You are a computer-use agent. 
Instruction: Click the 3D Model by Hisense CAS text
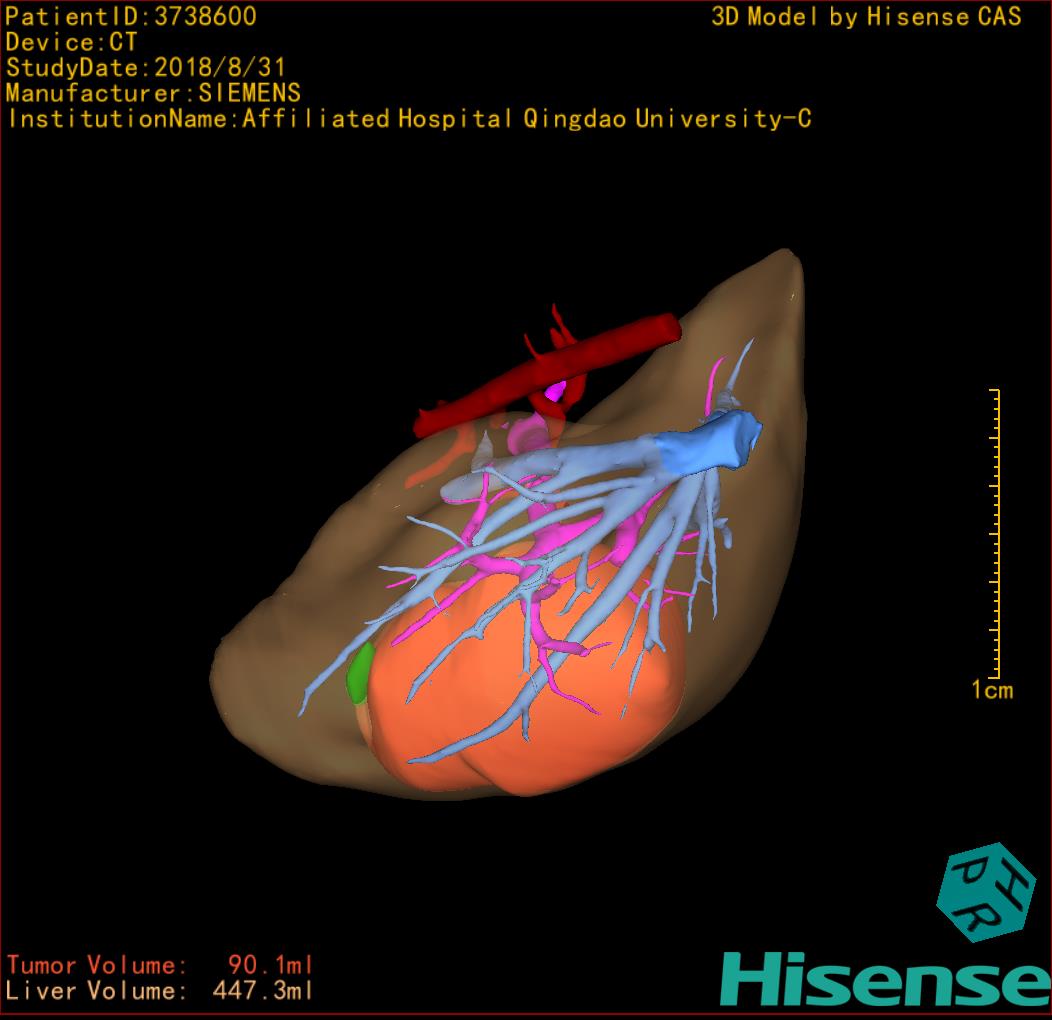click(x=866, y=17)
